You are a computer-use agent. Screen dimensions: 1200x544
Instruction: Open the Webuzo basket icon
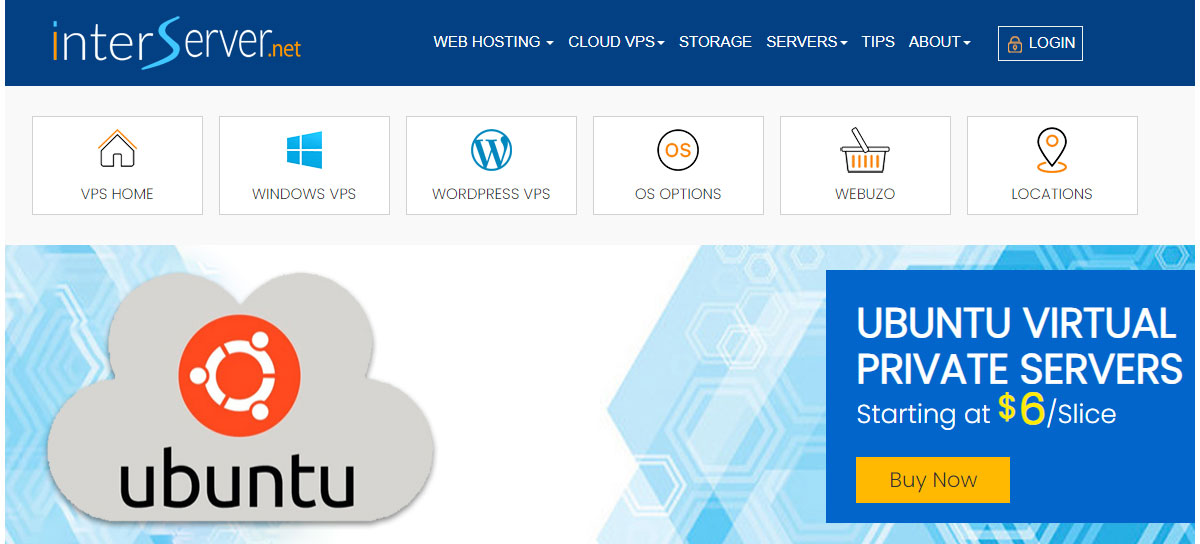(x=865, y=150)
